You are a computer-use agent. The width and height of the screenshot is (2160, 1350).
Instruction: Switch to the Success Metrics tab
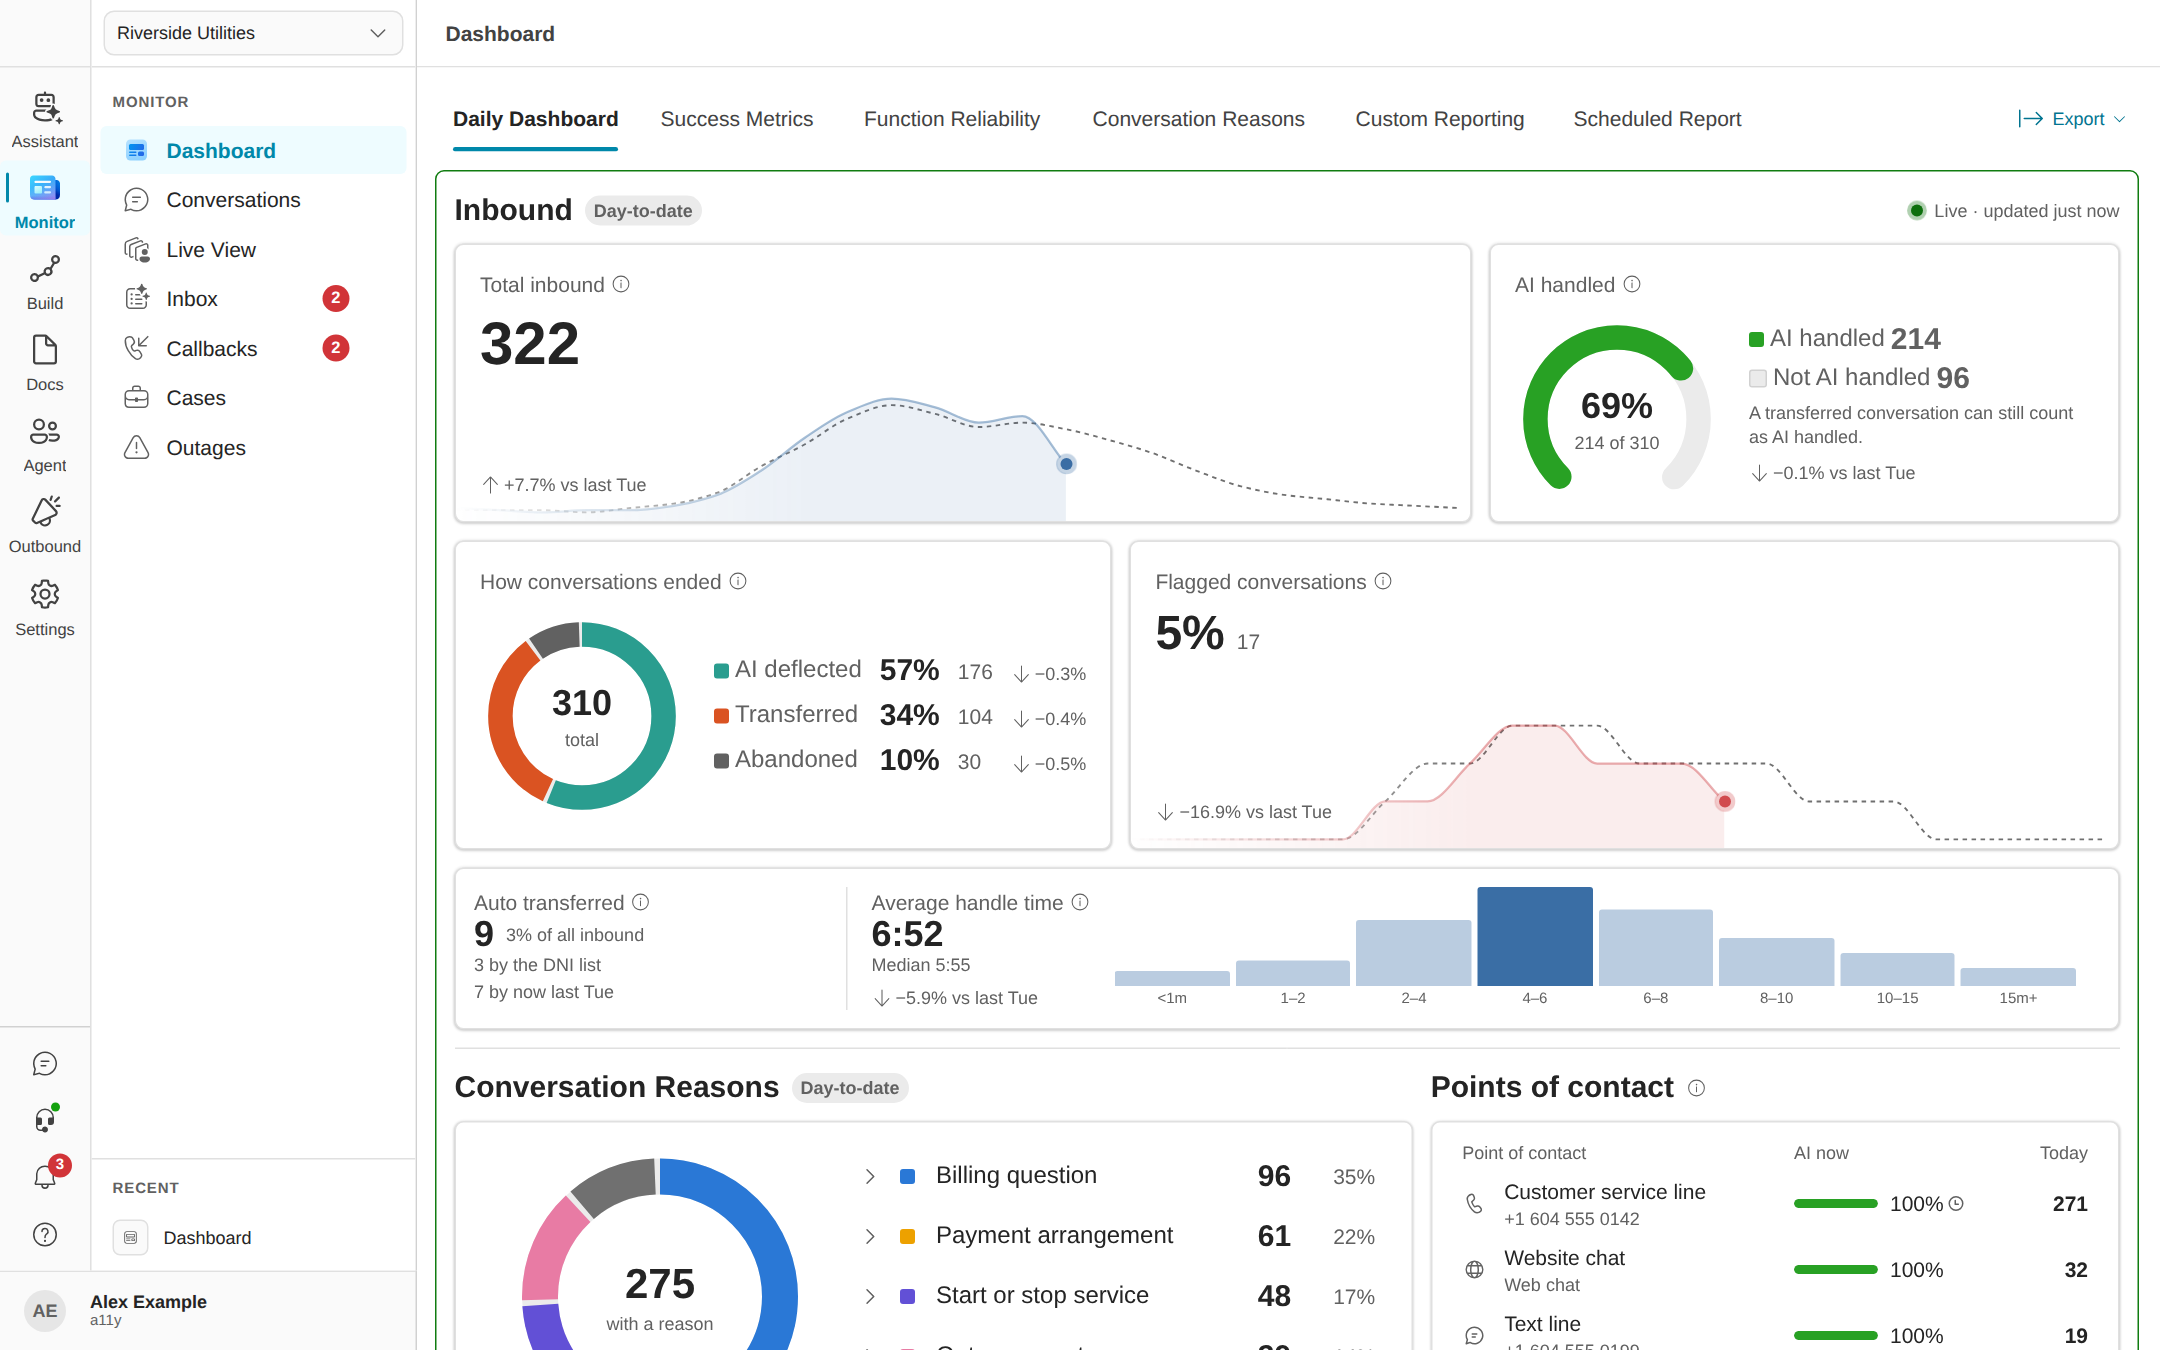[737, 119]
